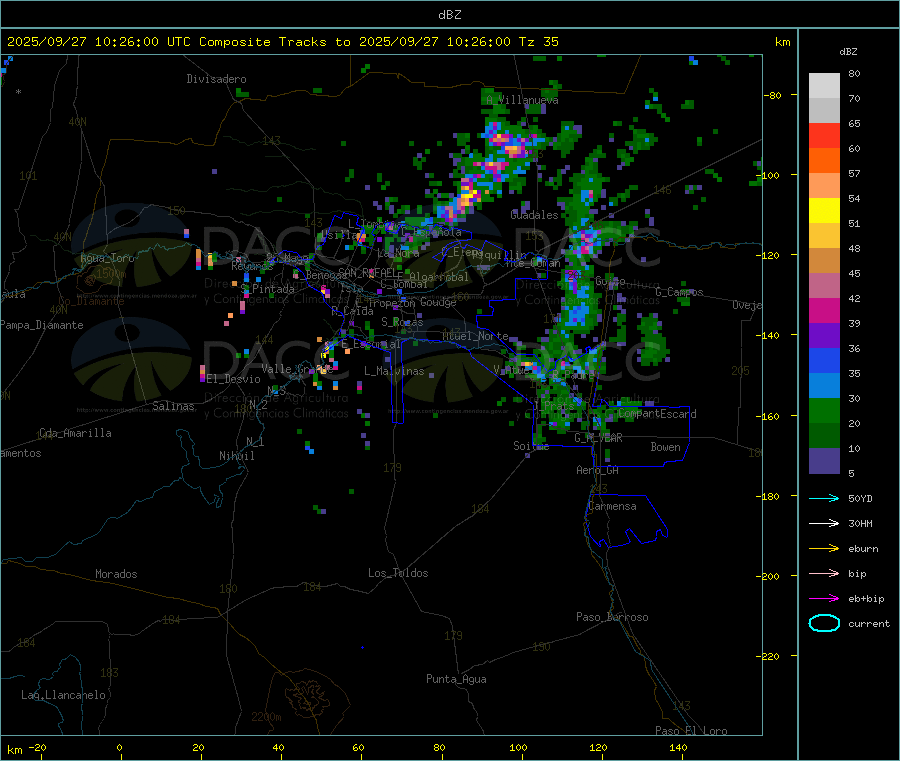Click the 60 km horizontal axis tick label
Viewport: 900px width, 761px height.
(359, 747)
